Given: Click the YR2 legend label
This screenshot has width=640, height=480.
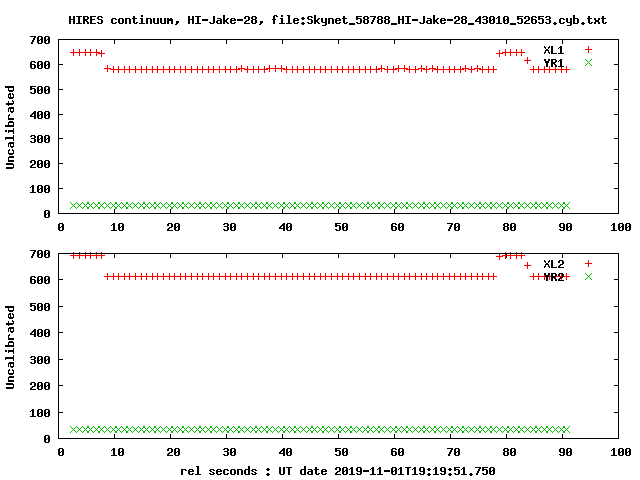Looking at the screenshot, I should [x=553, y=277].
